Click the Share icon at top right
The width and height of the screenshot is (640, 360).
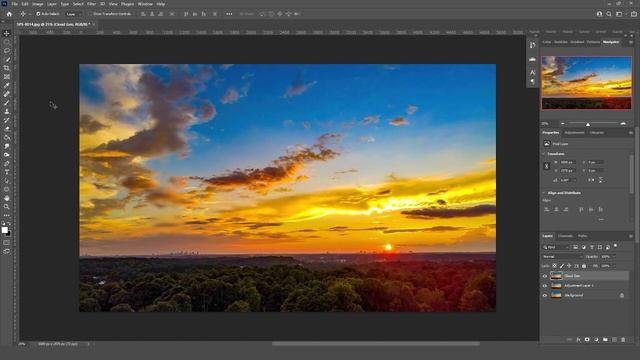pos(634,14)
